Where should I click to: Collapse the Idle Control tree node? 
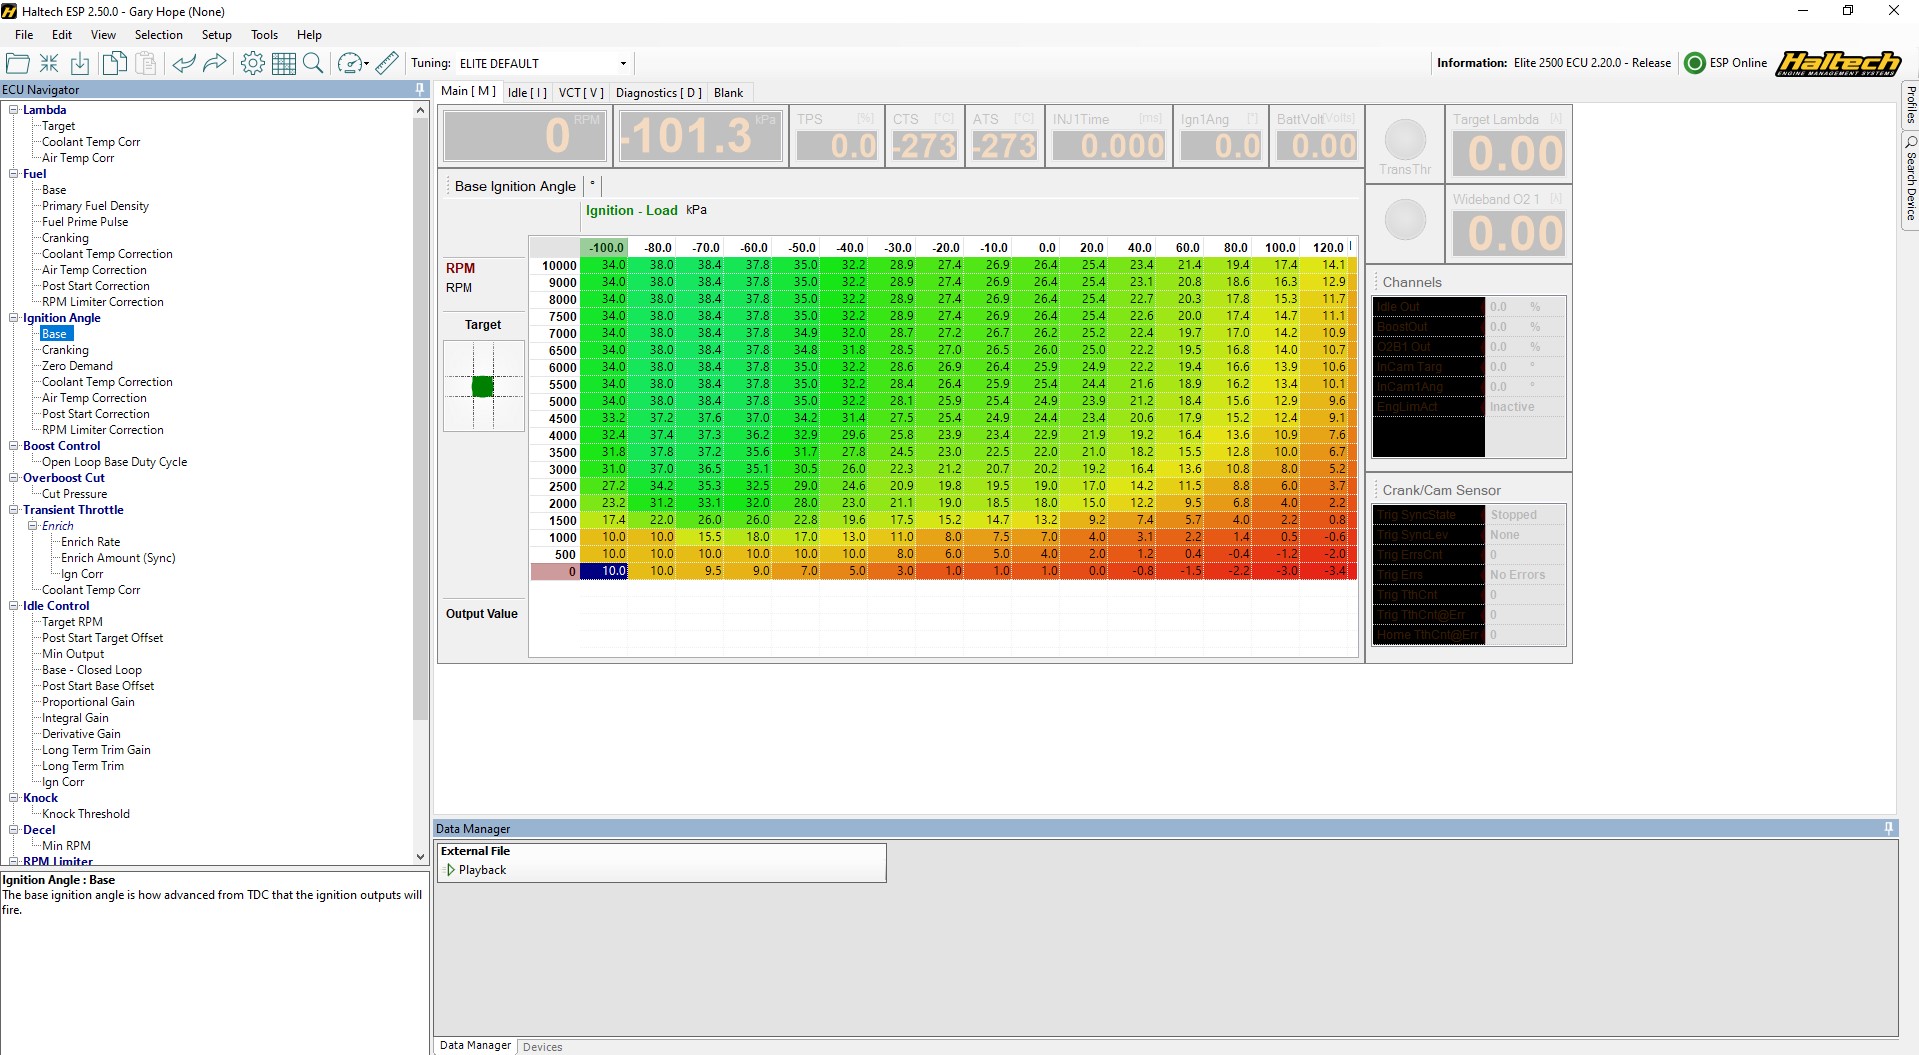14,606
